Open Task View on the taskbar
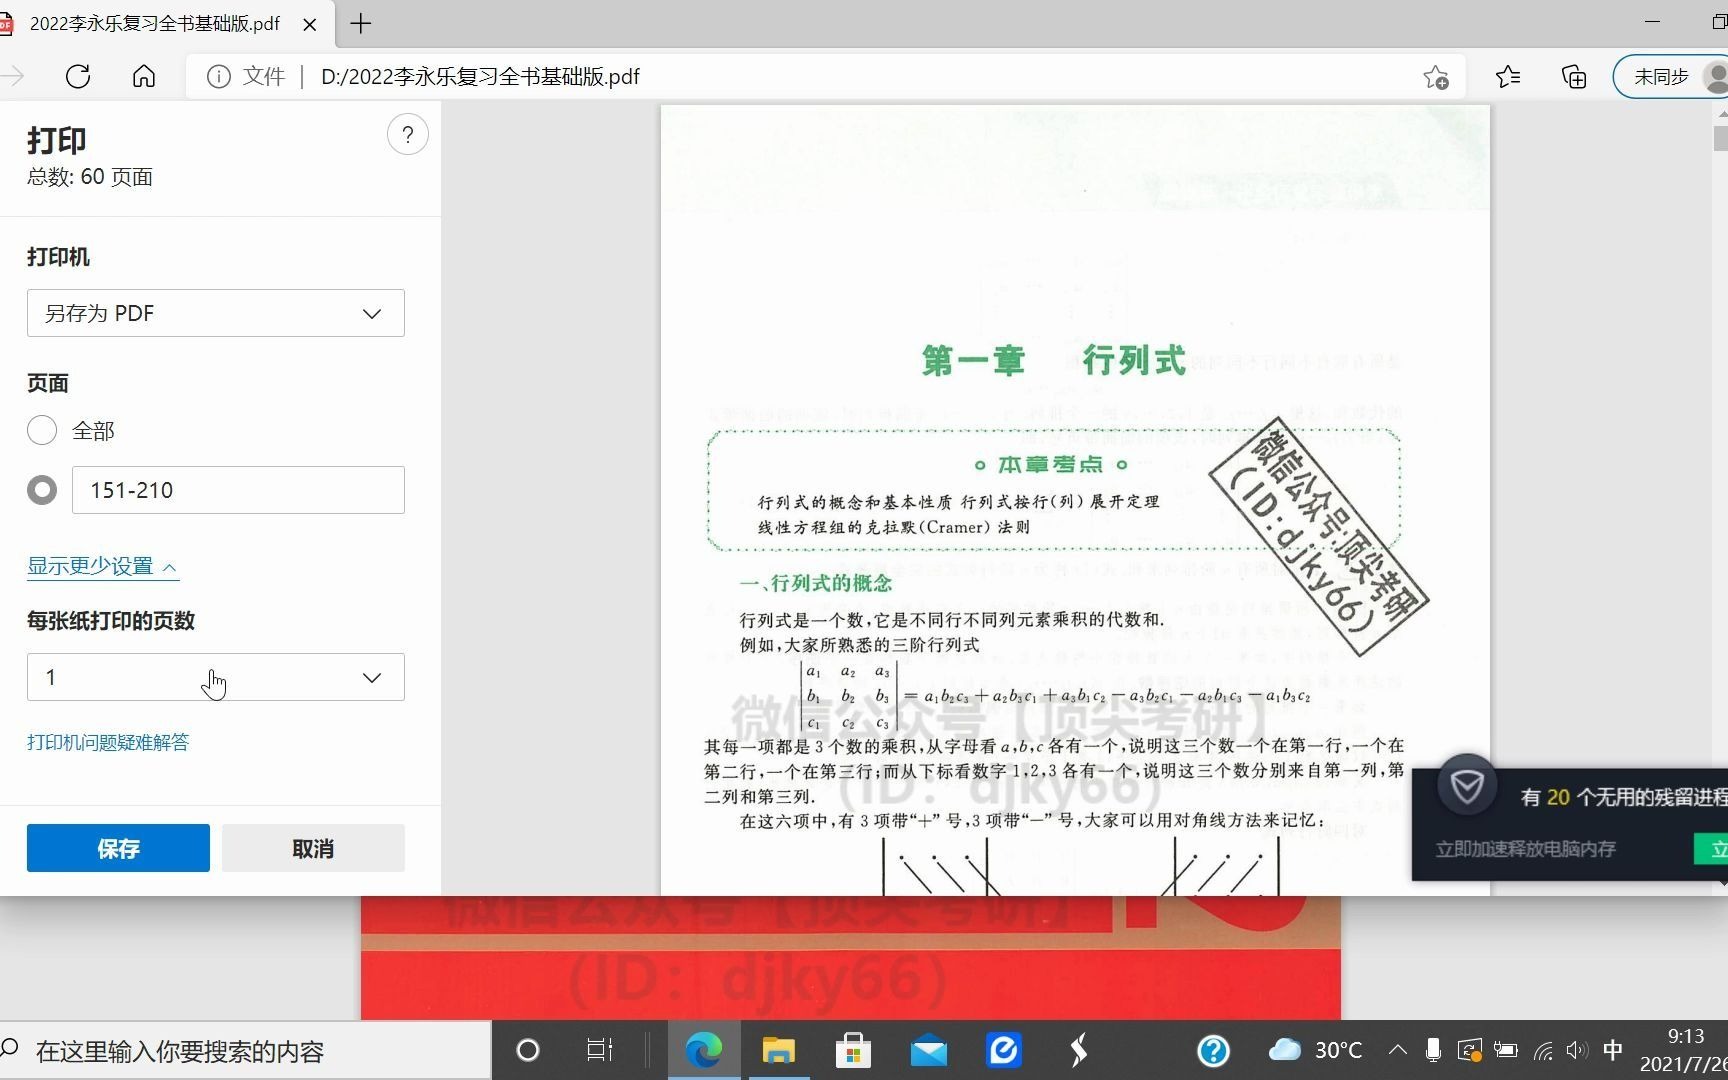The height and width of the screenshot is (1080, 1728). [x=598, y=1050]
